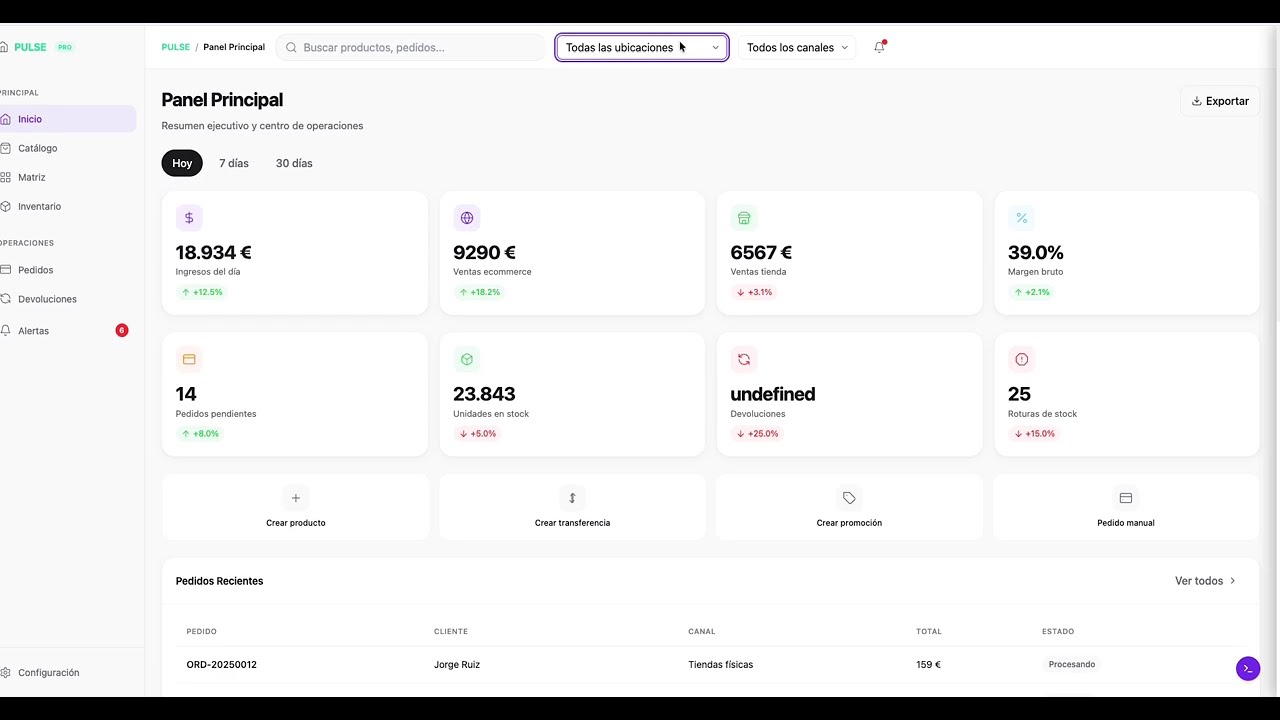Click the +15.0% Roturas change badge
The image size is (1280, 720).
(x=1035, y=434)
